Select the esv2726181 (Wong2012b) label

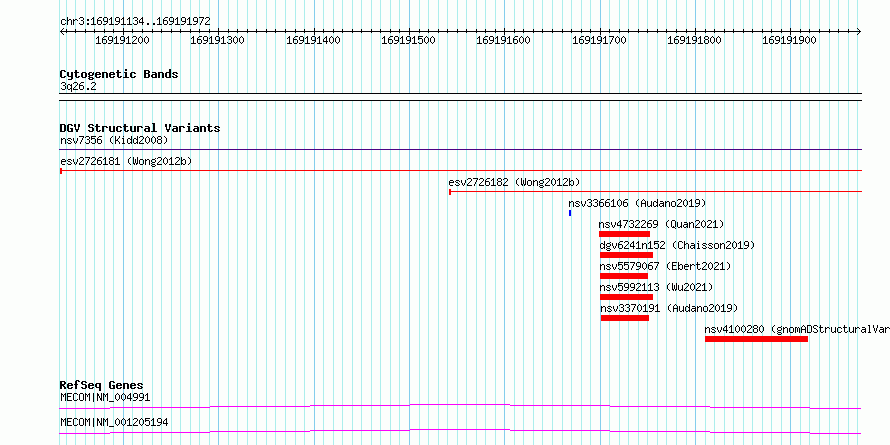click(x=126, y=161)
